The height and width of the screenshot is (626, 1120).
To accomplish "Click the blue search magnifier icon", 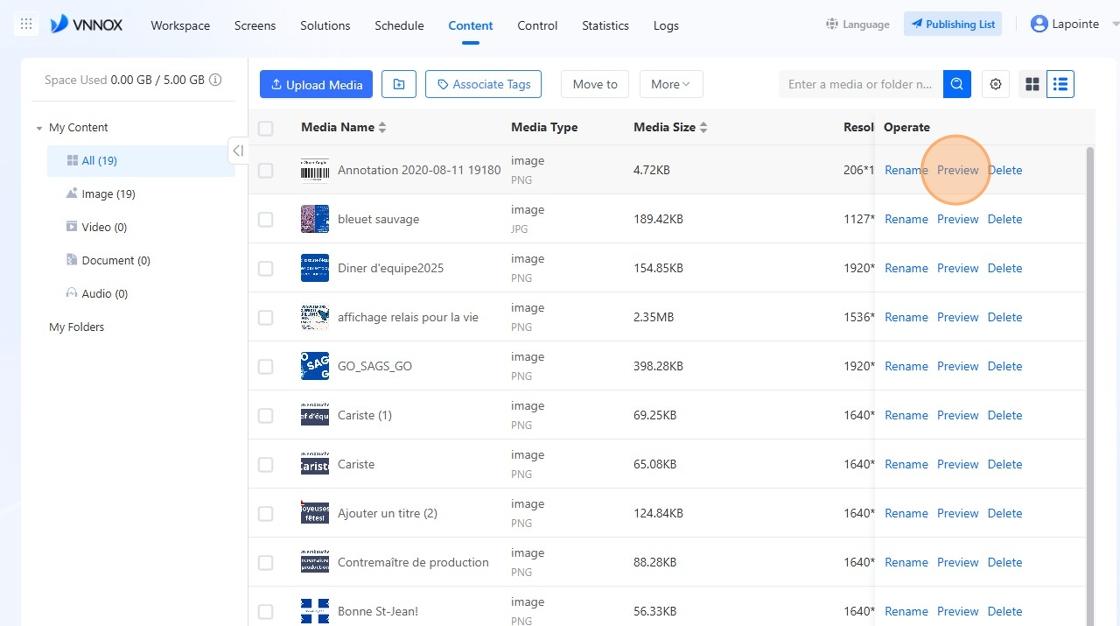I will point(956,84).
